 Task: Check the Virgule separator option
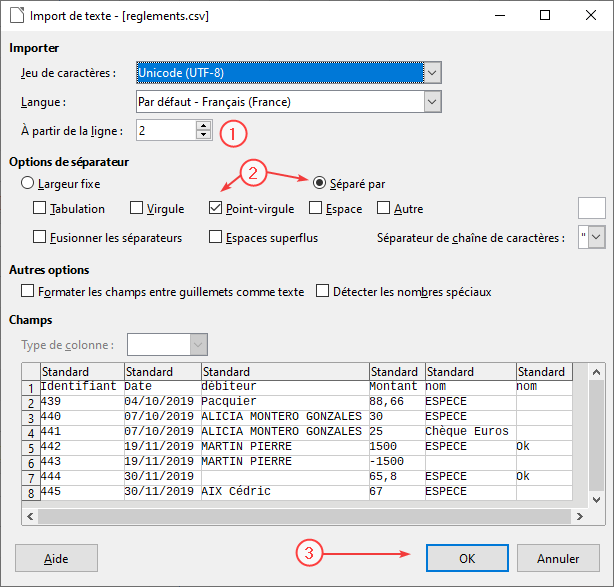tap(138, 209)
